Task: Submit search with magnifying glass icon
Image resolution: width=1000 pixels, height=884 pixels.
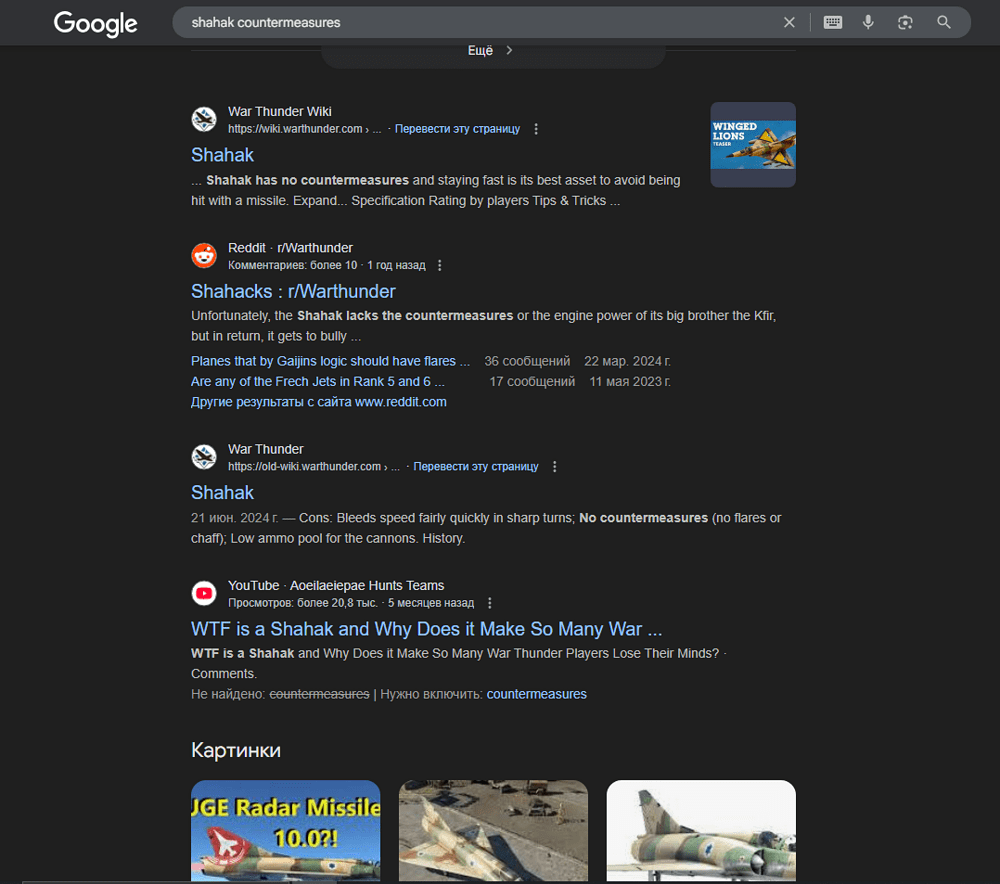Action: [944, 22]
